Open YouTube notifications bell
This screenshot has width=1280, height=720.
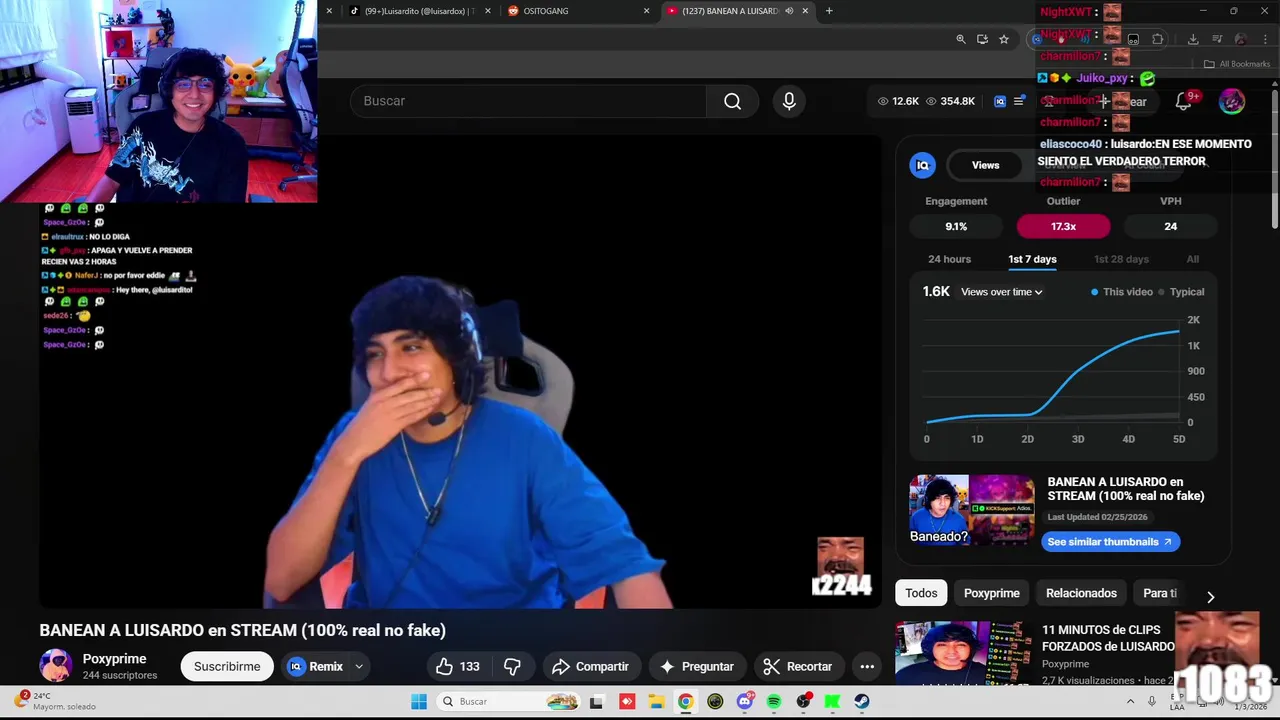pos(1183,101)
